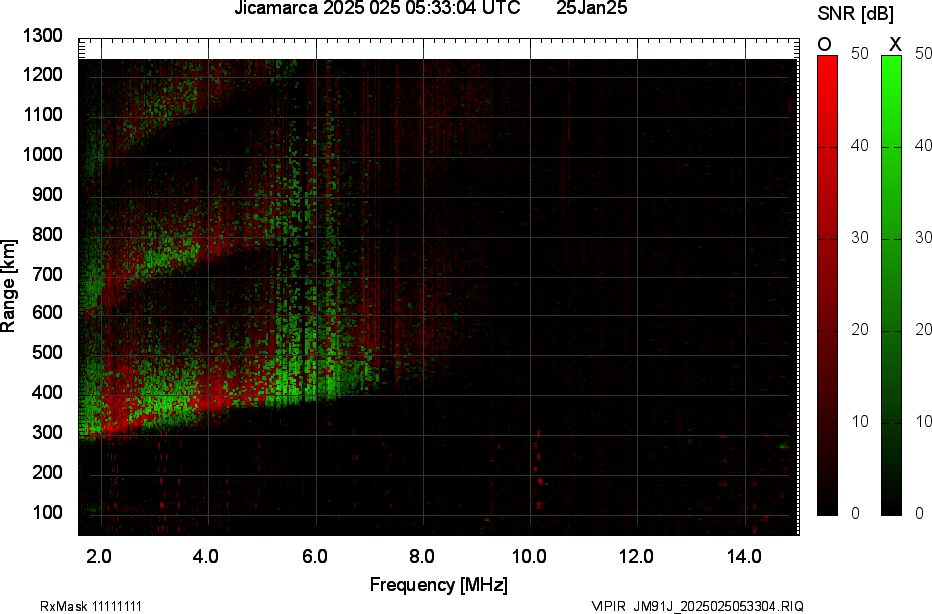Viewport: 932px width, 614px height.
Task: Click the 500 tick label on the range axis
Action: pyautogui.click(x=47, y=352)
